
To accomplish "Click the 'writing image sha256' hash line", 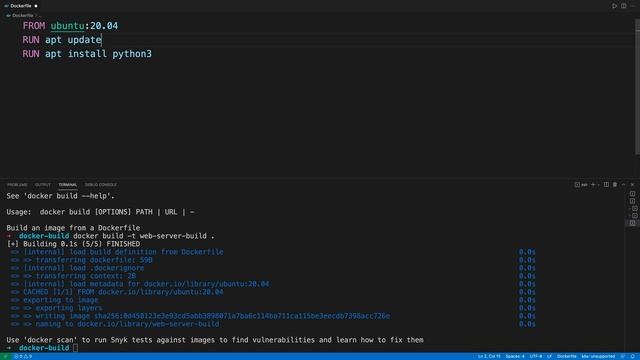I will coord(213,316).
